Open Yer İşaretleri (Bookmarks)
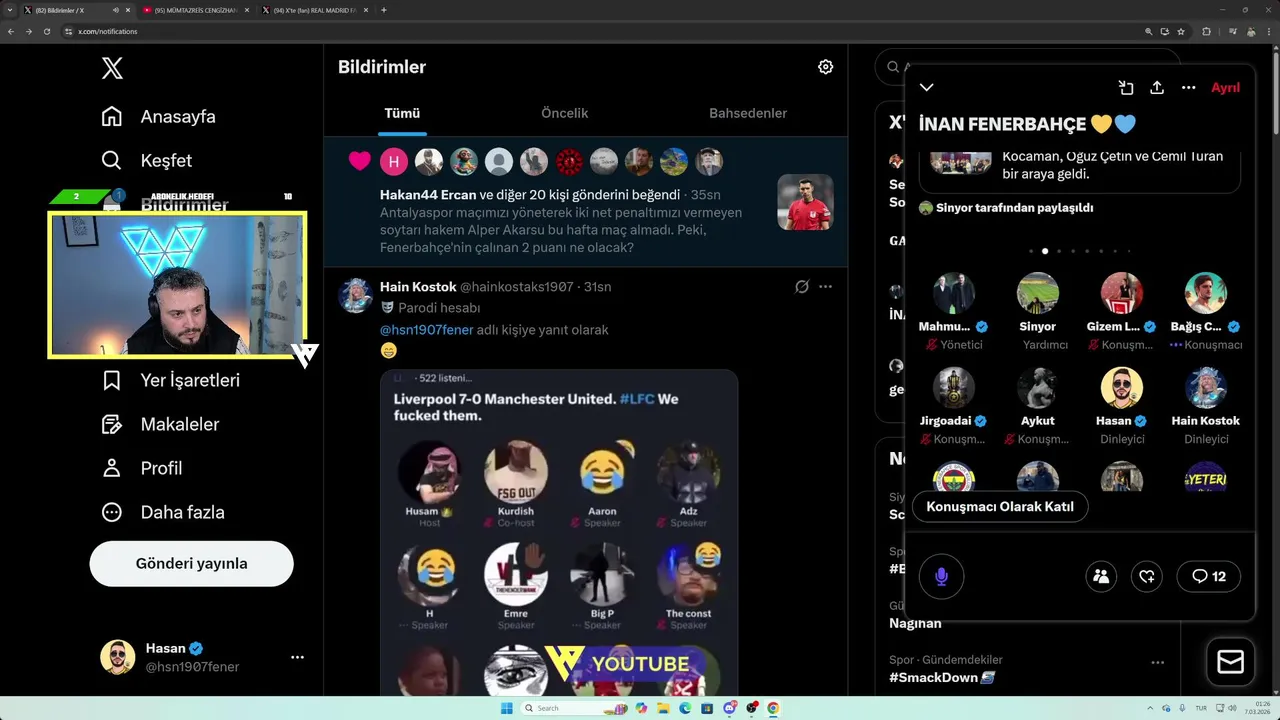 170,380
